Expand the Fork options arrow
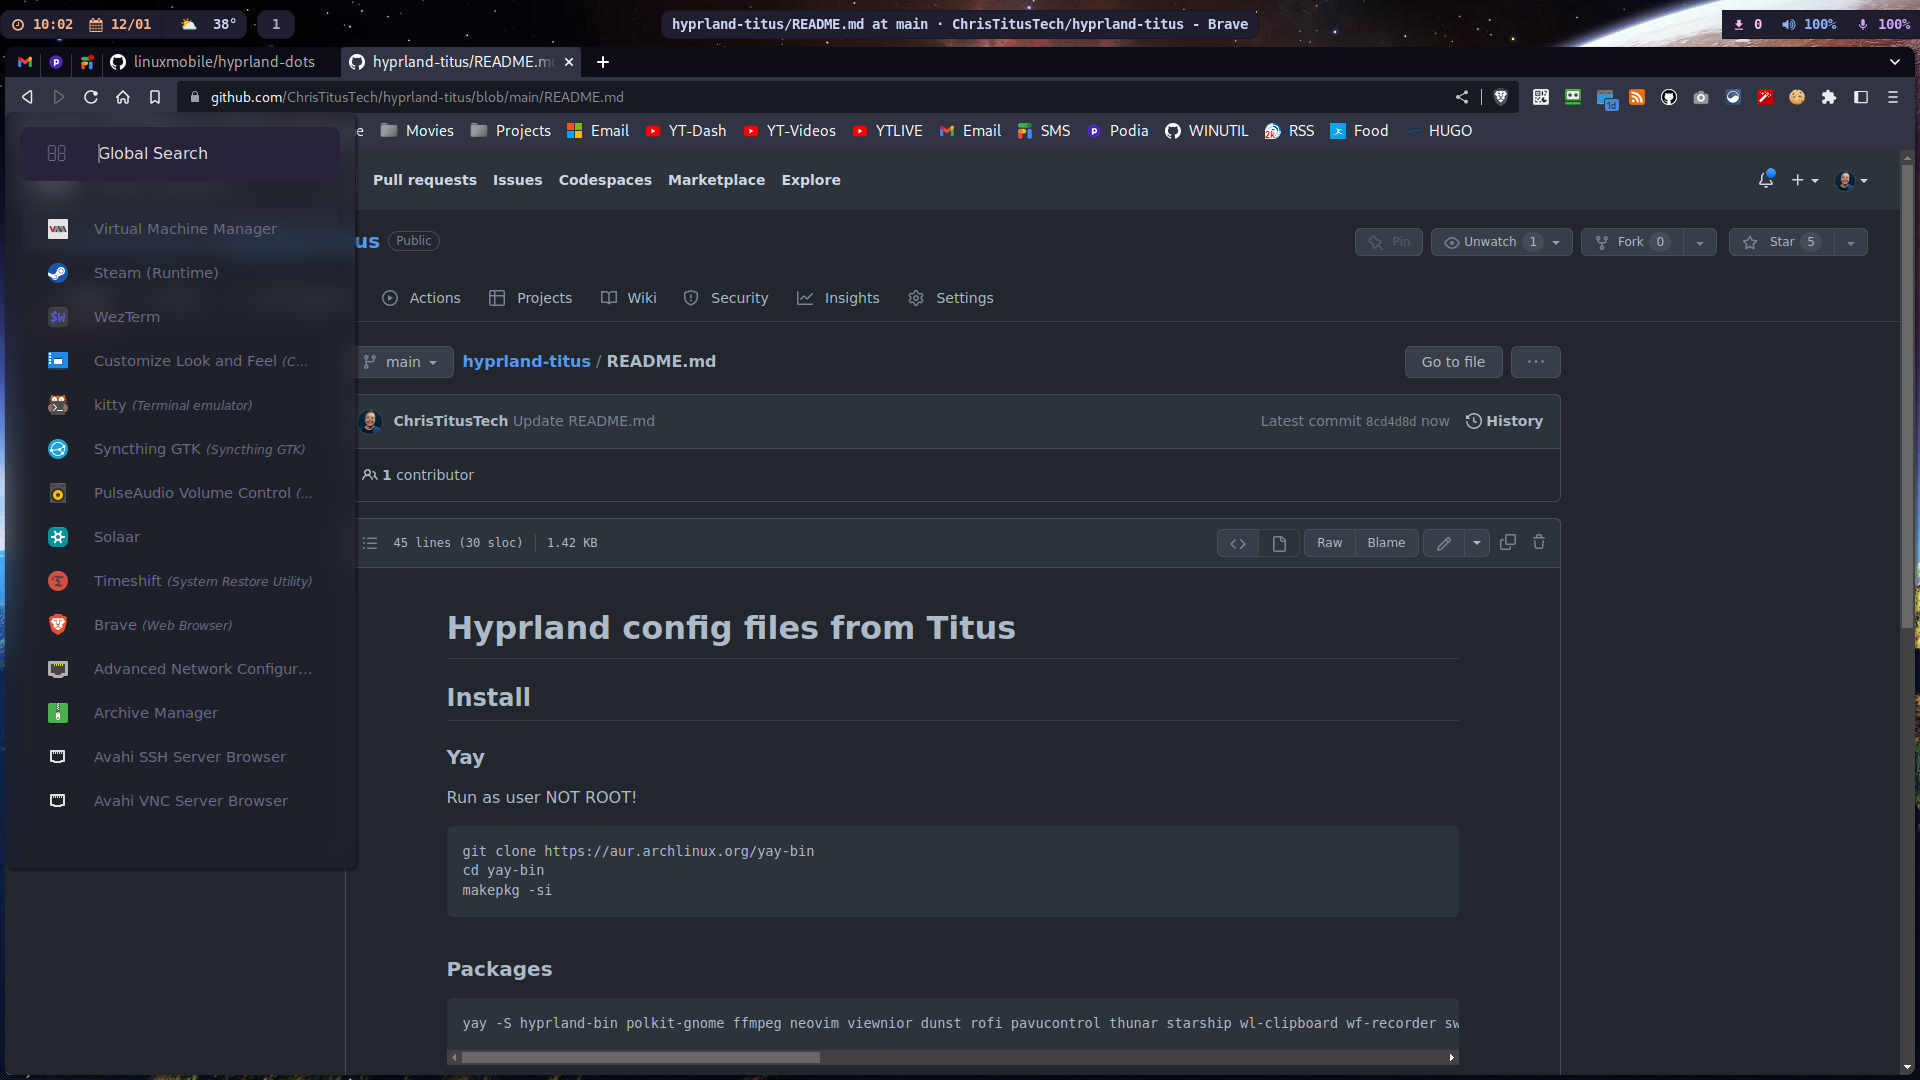 pos(1700,242)
